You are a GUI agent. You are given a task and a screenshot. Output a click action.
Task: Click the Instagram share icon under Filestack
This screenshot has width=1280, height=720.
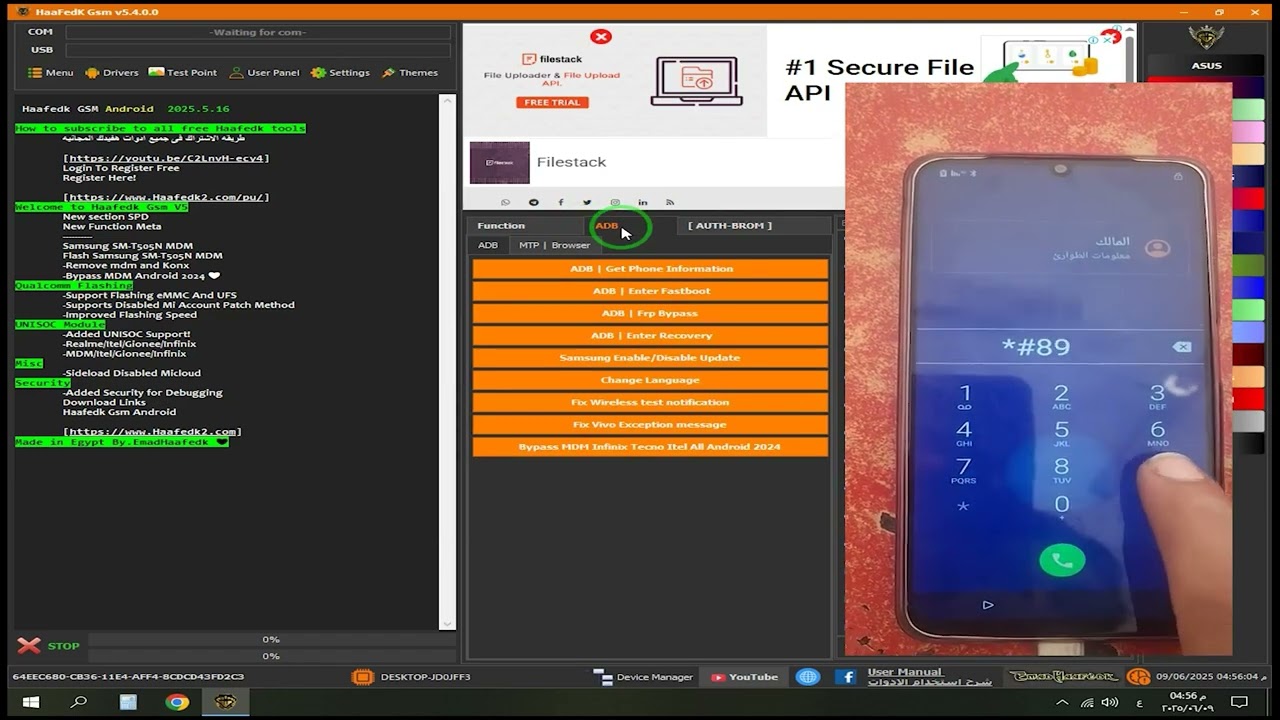[x=615, y=202]
